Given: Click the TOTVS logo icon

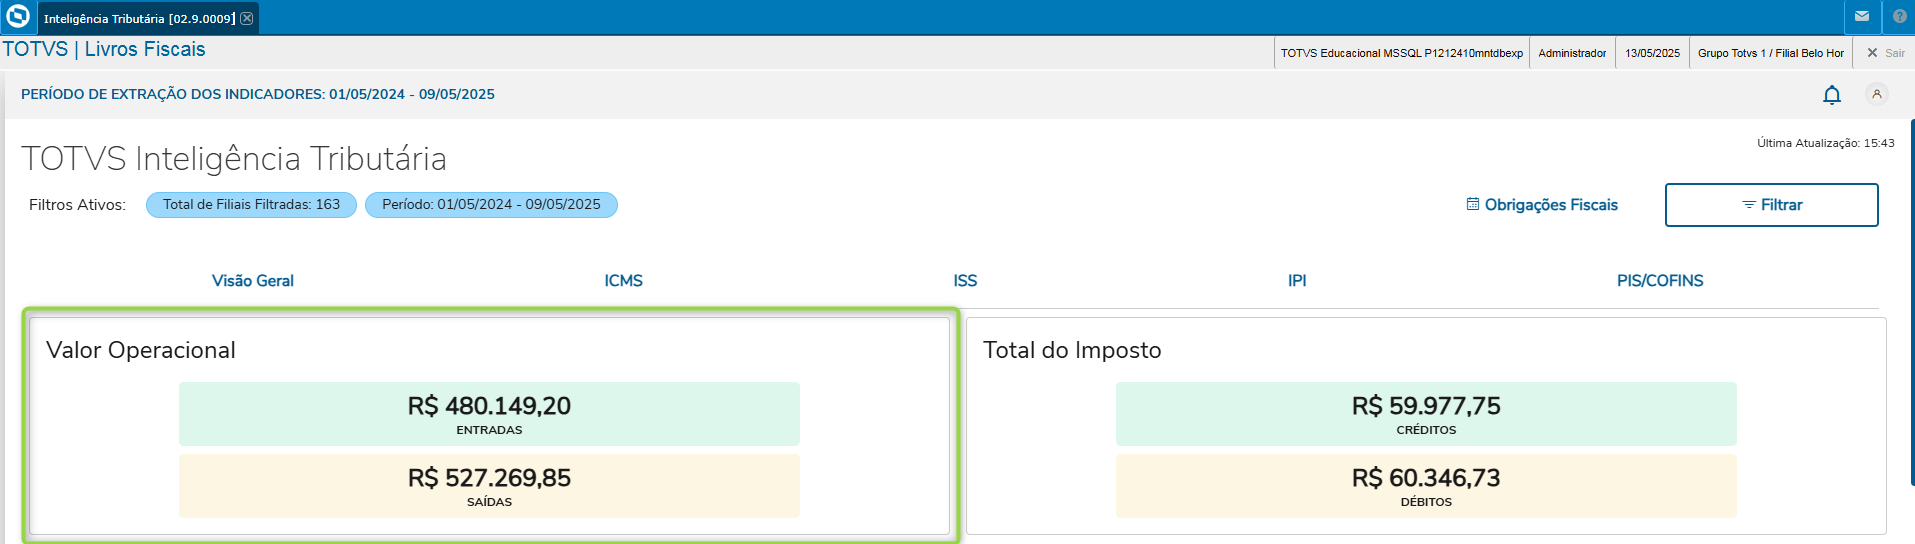Looking at the screenshot, I should pyautogui.click(x=18, y=17).
